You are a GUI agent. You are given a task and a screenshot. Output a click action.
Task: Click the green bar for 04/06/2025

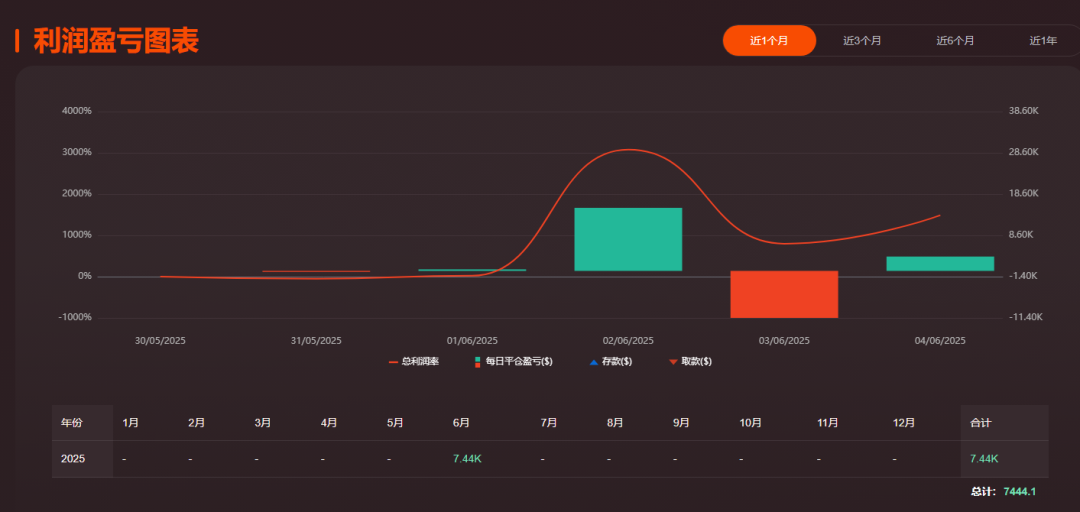click(940, 264)
